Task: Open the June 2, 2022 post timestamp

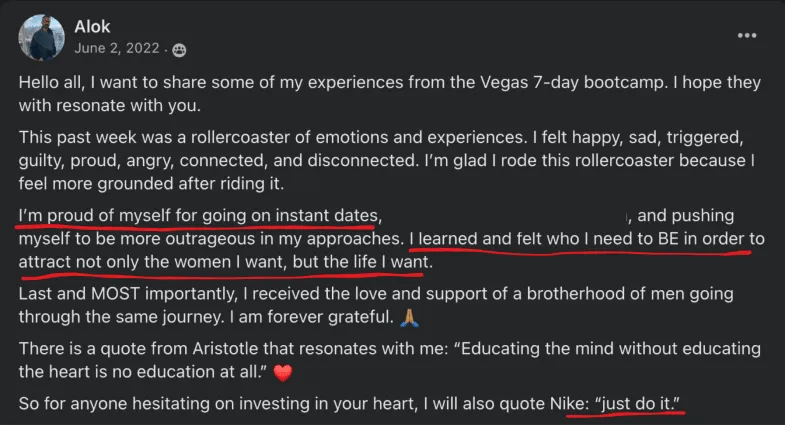Action: (117, 48)
